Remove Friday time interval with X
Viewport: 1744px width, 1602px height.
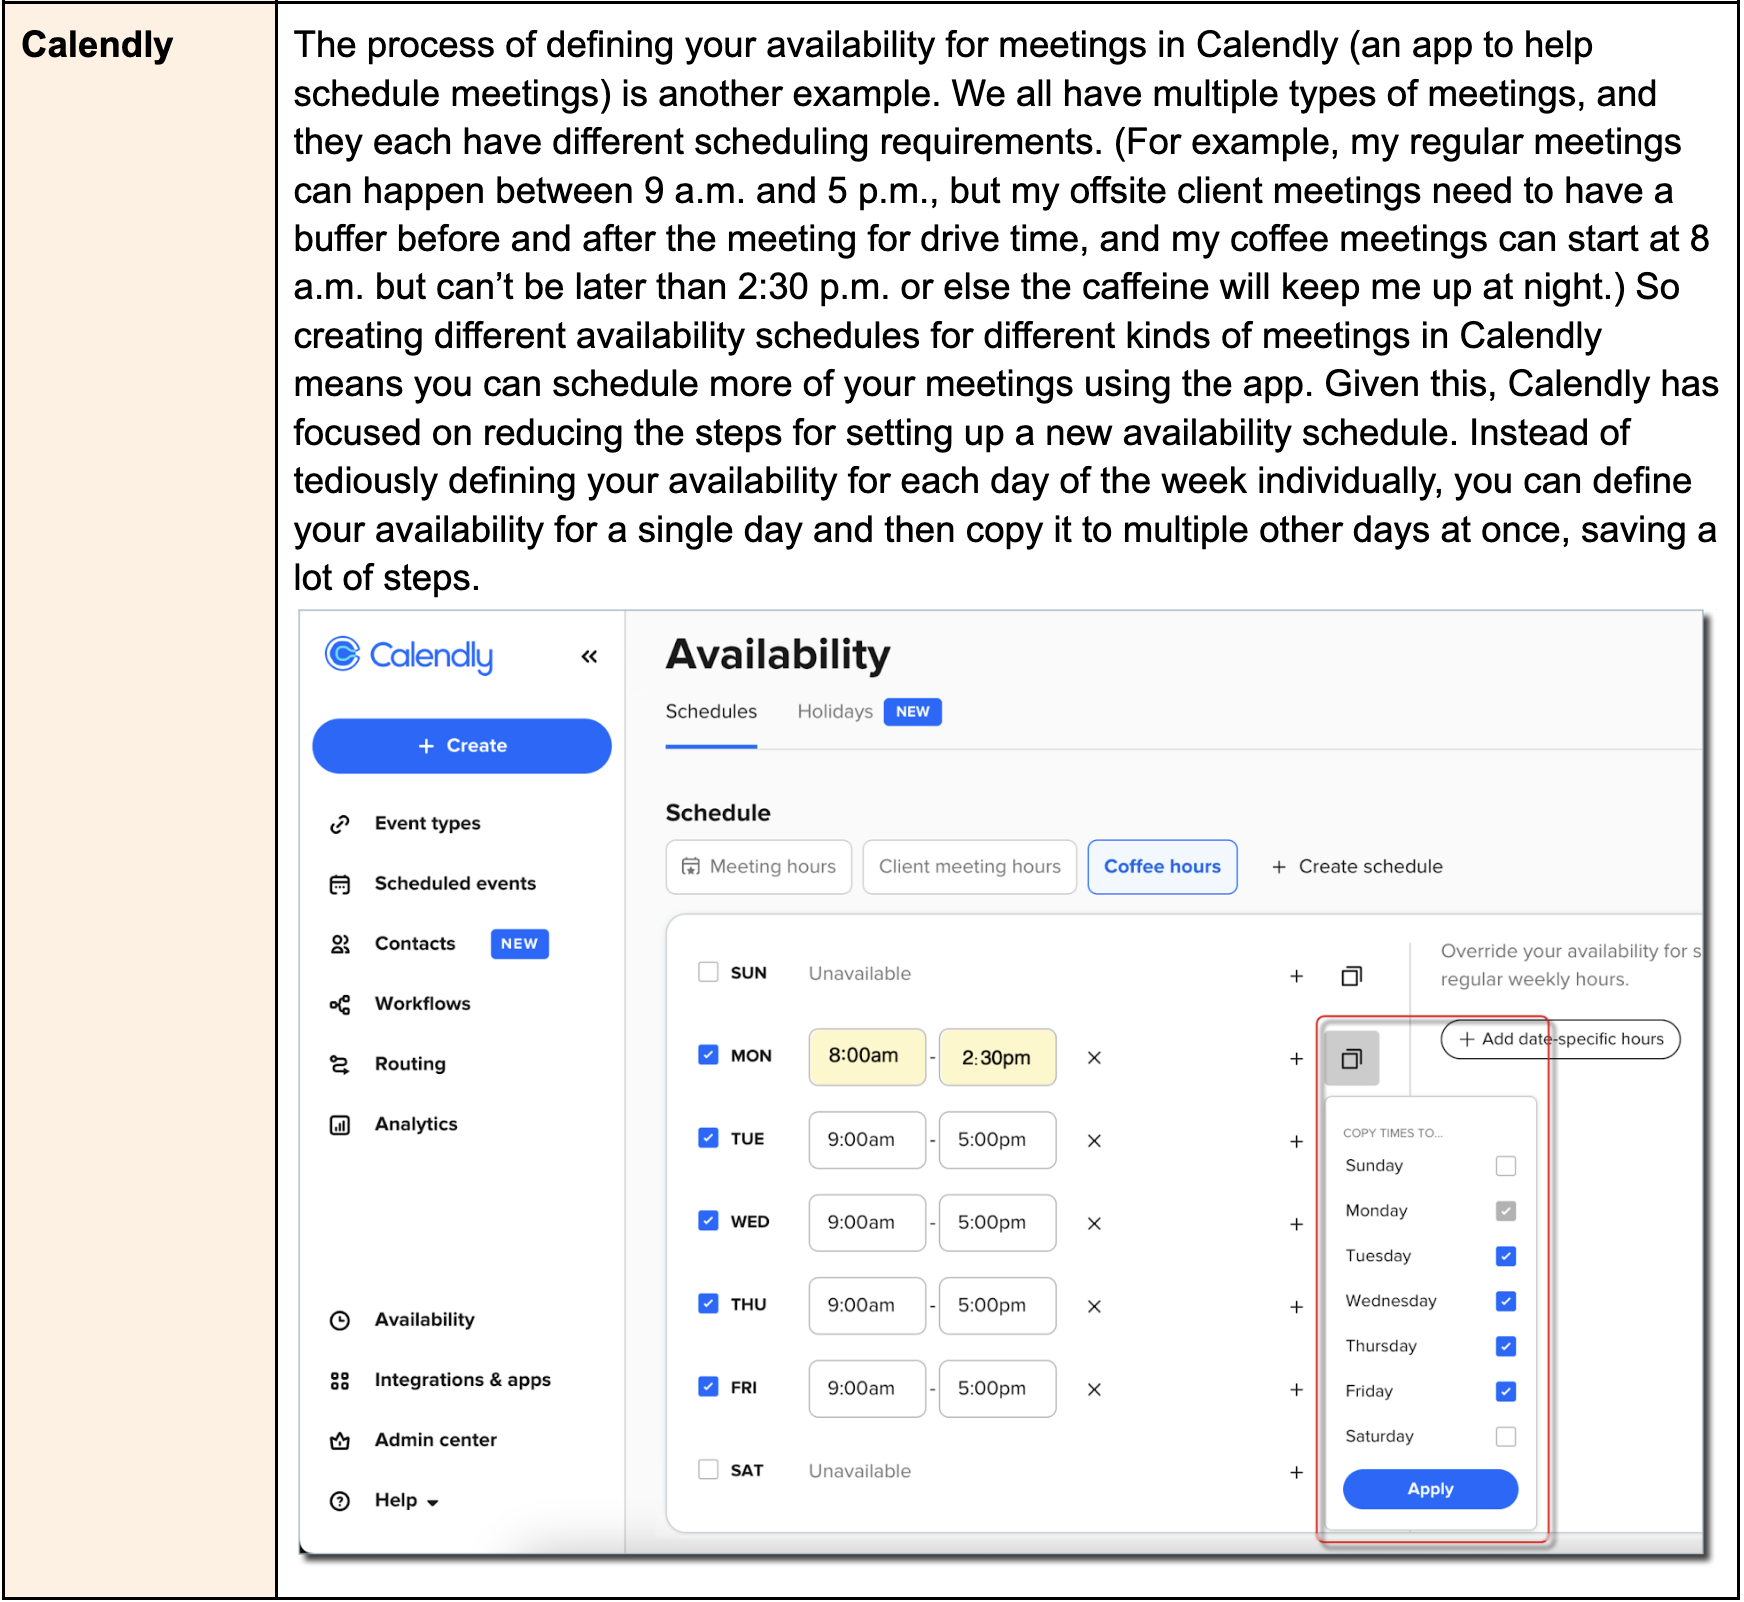1094,1390
